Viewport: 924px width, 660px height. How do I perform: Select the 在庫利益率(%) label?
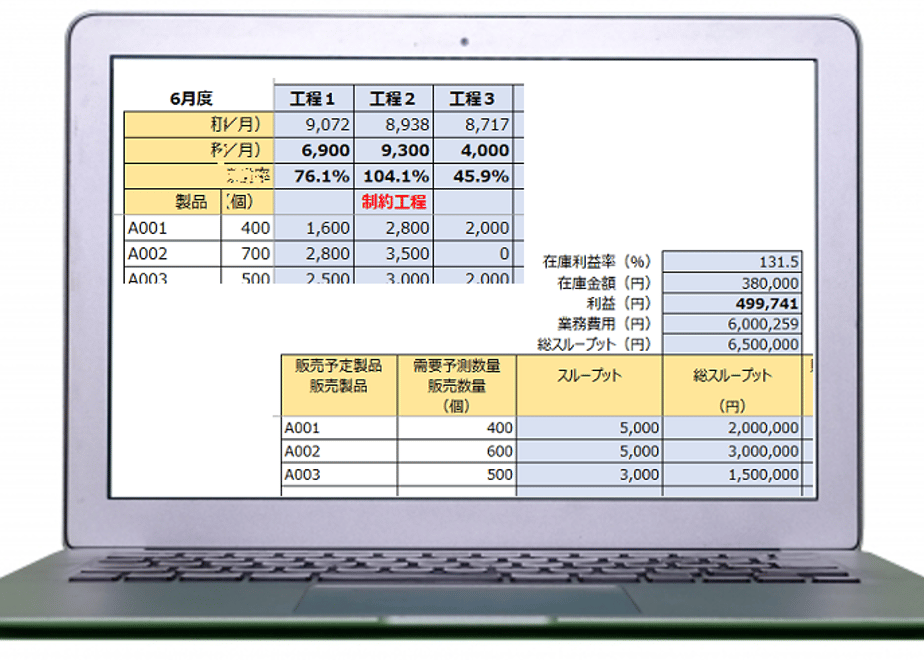(596, 262)
